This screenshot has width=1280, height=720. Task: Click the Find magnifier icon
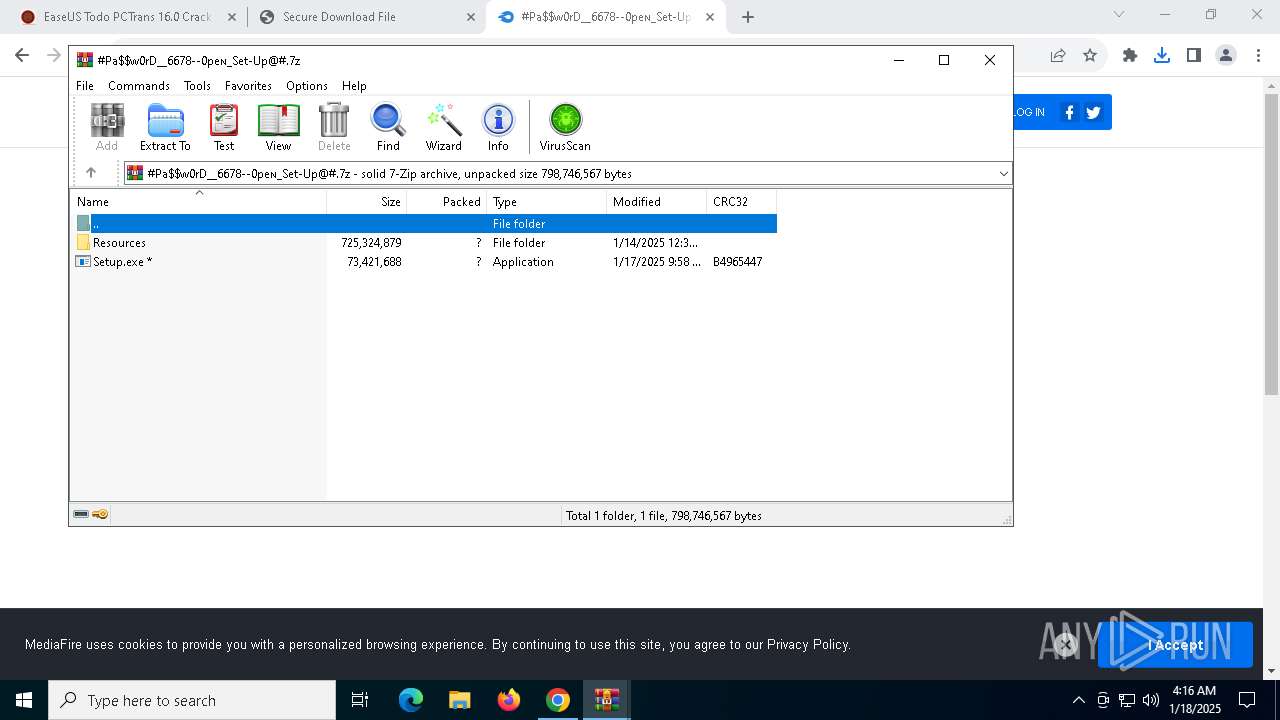point(388,127)
